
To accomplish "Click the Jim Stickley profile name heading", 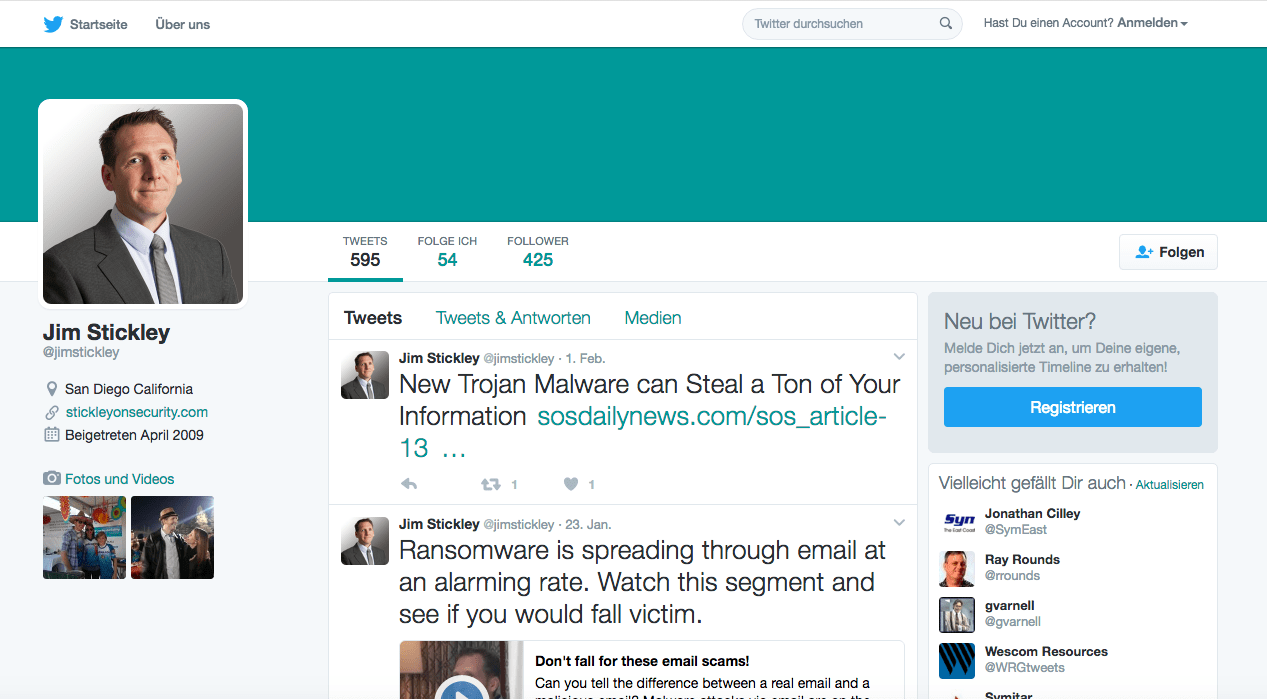I will point(106,332).
